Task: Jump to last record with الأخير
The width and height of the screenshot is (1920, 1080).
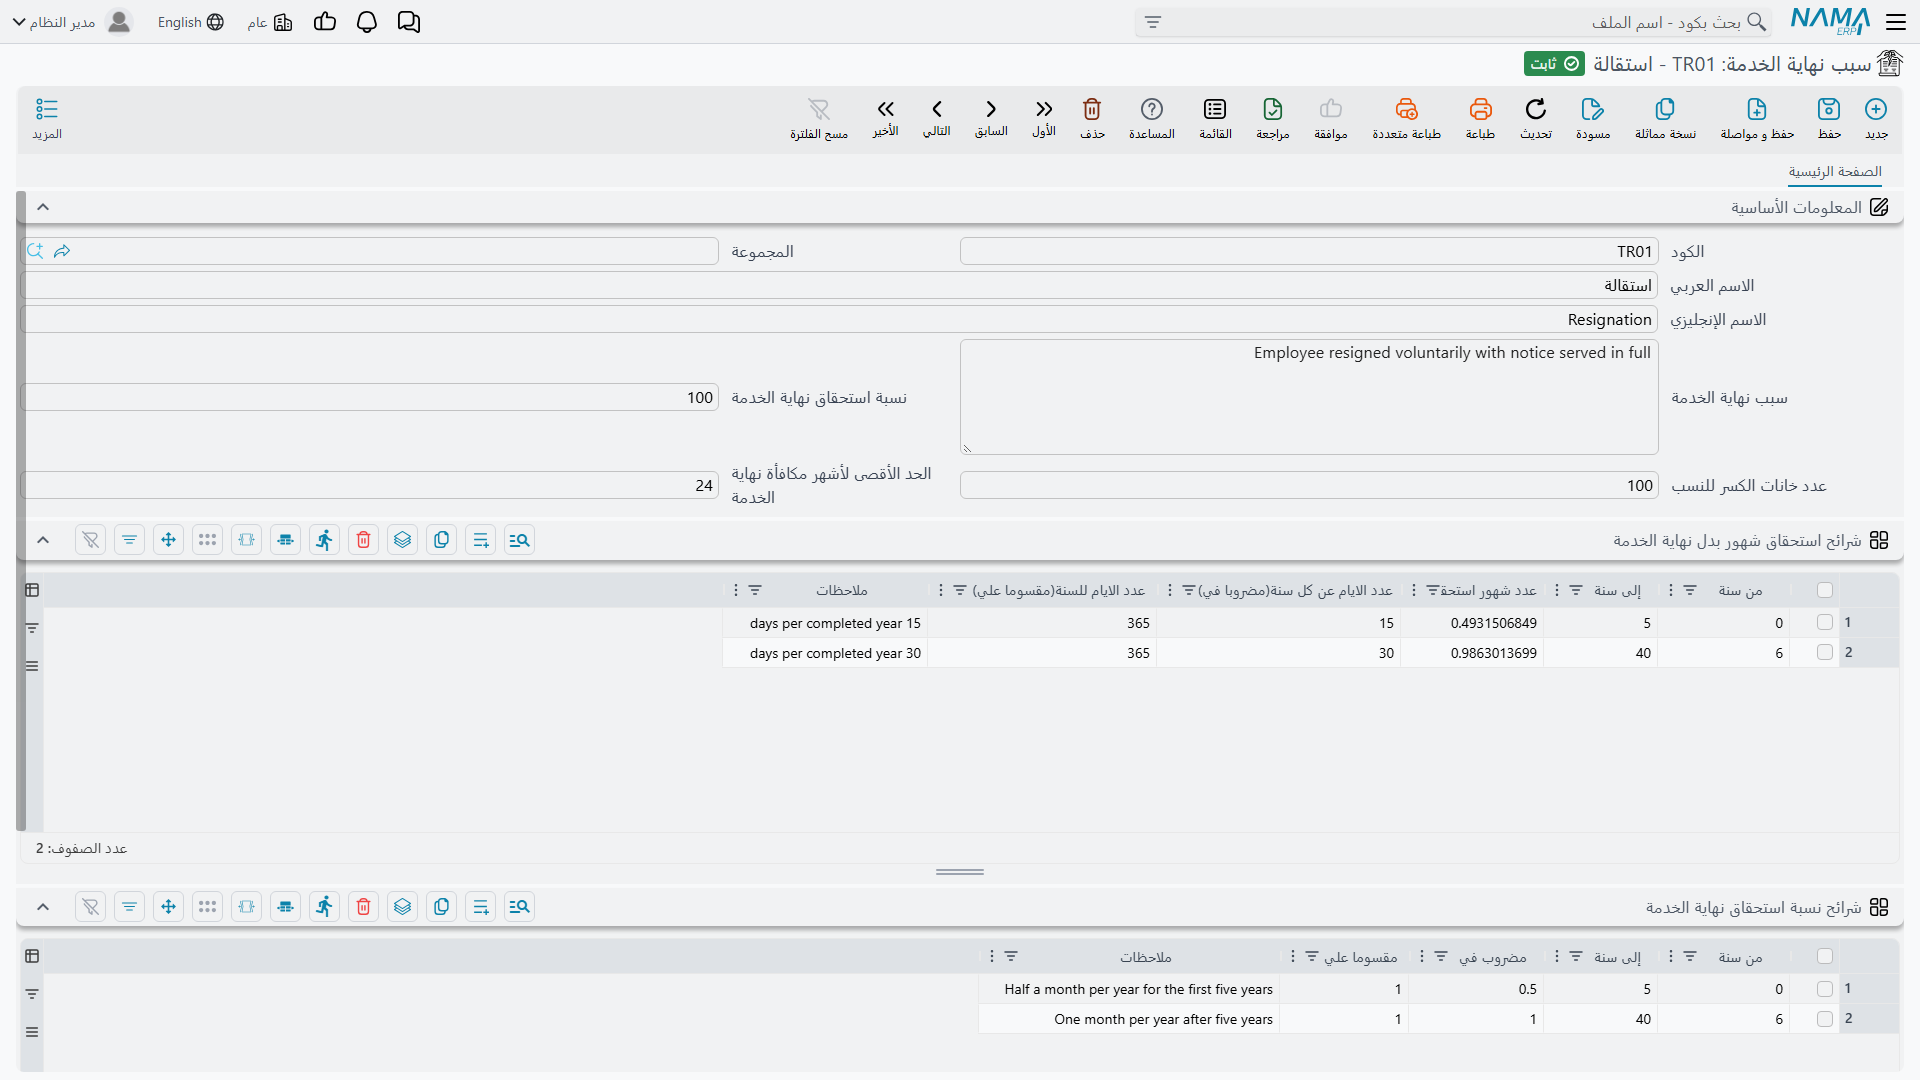Action: click(x=885, y=118)
